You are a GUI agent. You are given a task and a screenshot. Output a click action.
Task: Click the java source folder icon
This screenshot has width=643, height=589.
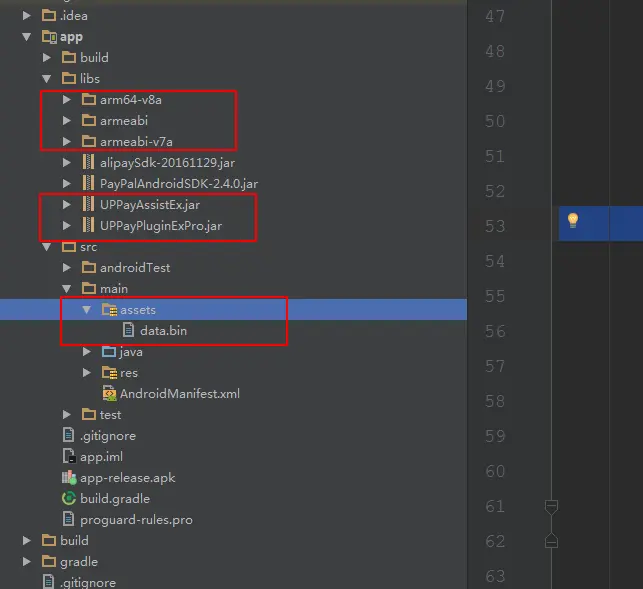coord(109,352)
